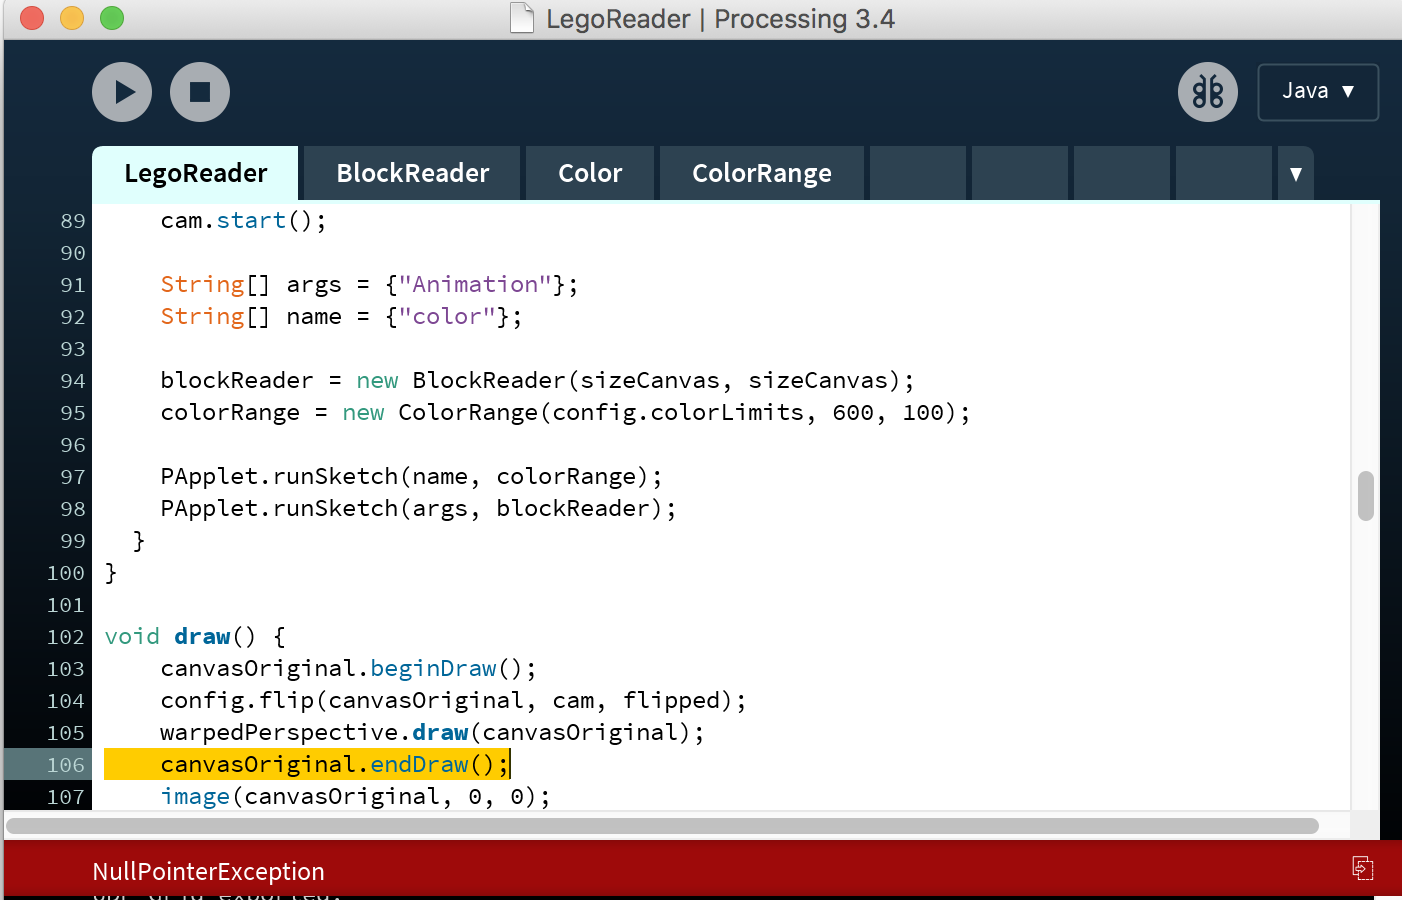Click image(canvasOriginal, 0, 0) line
This screenshot has width=1402, height=900.
pos(355,797)
